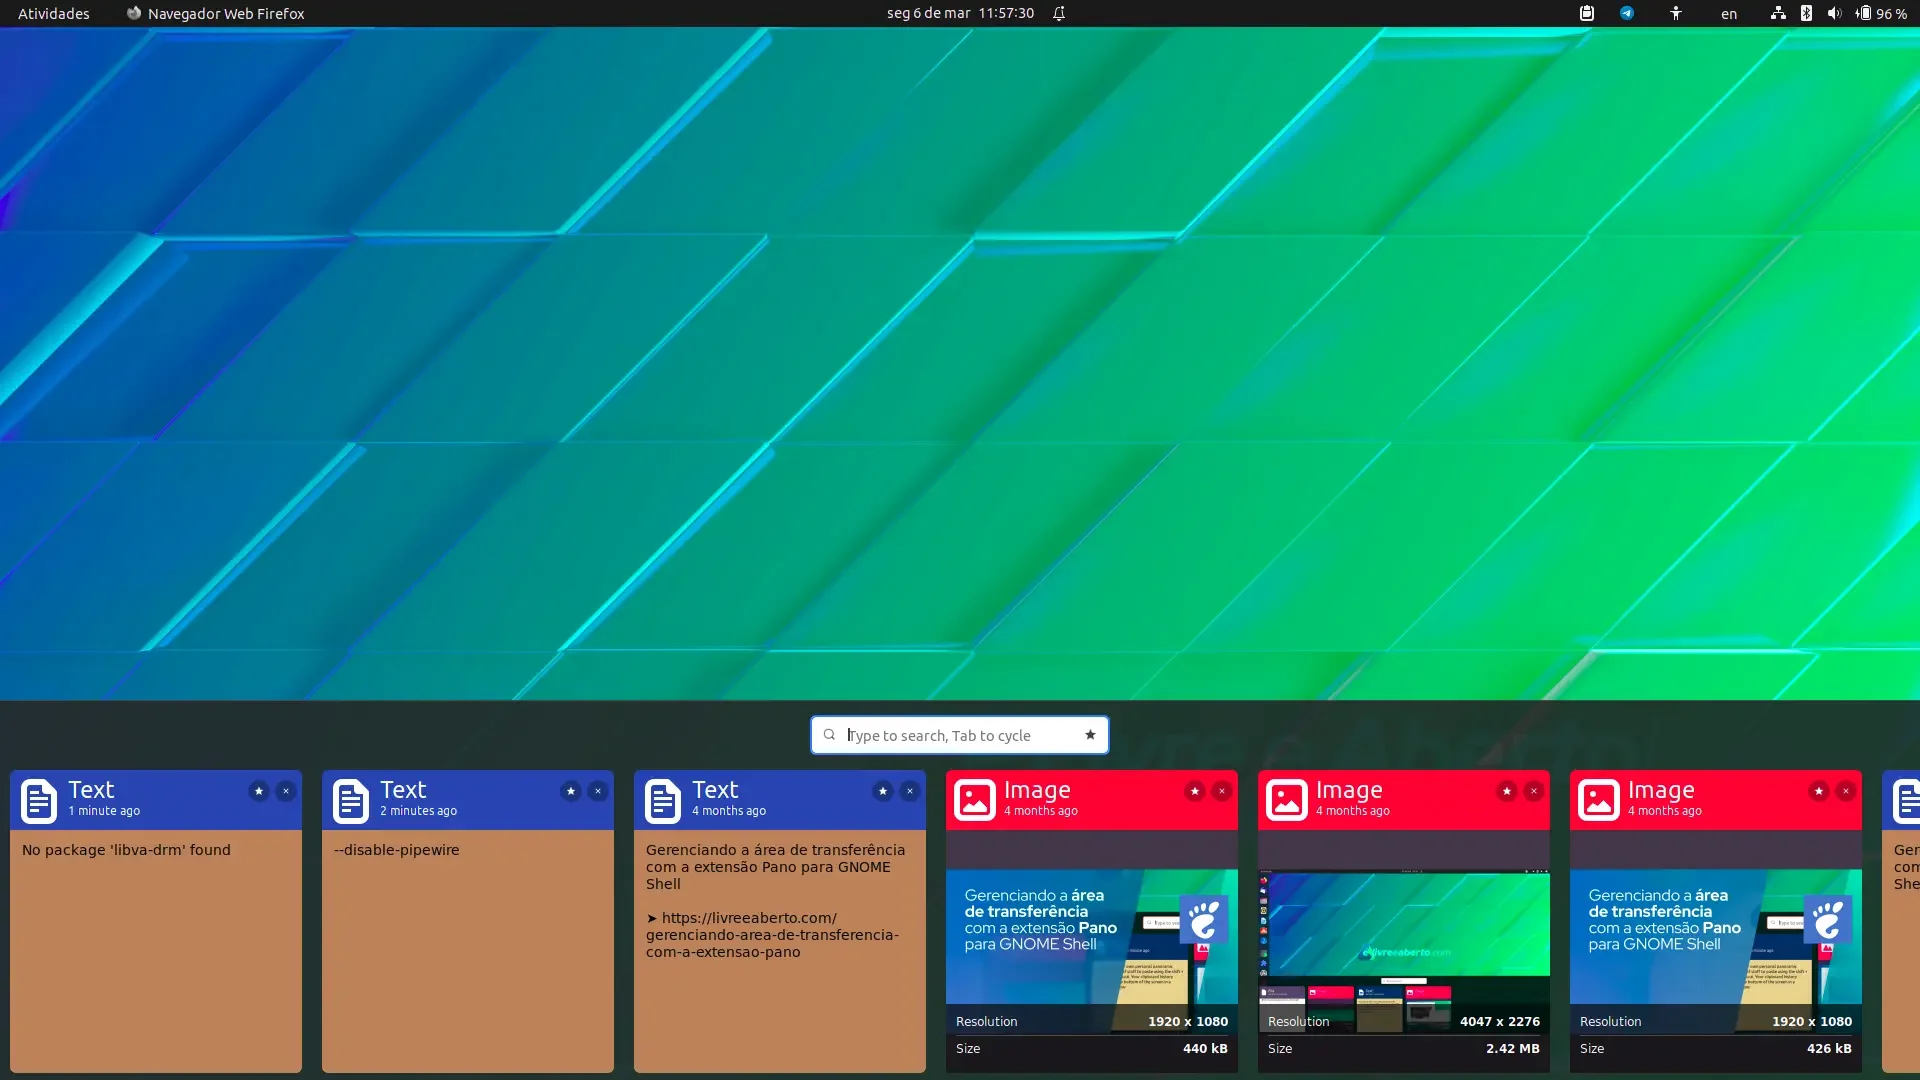Click document icon of Text 4 months ago card
This screenshot has height=1080, width=1920.
tap(663, 801)
